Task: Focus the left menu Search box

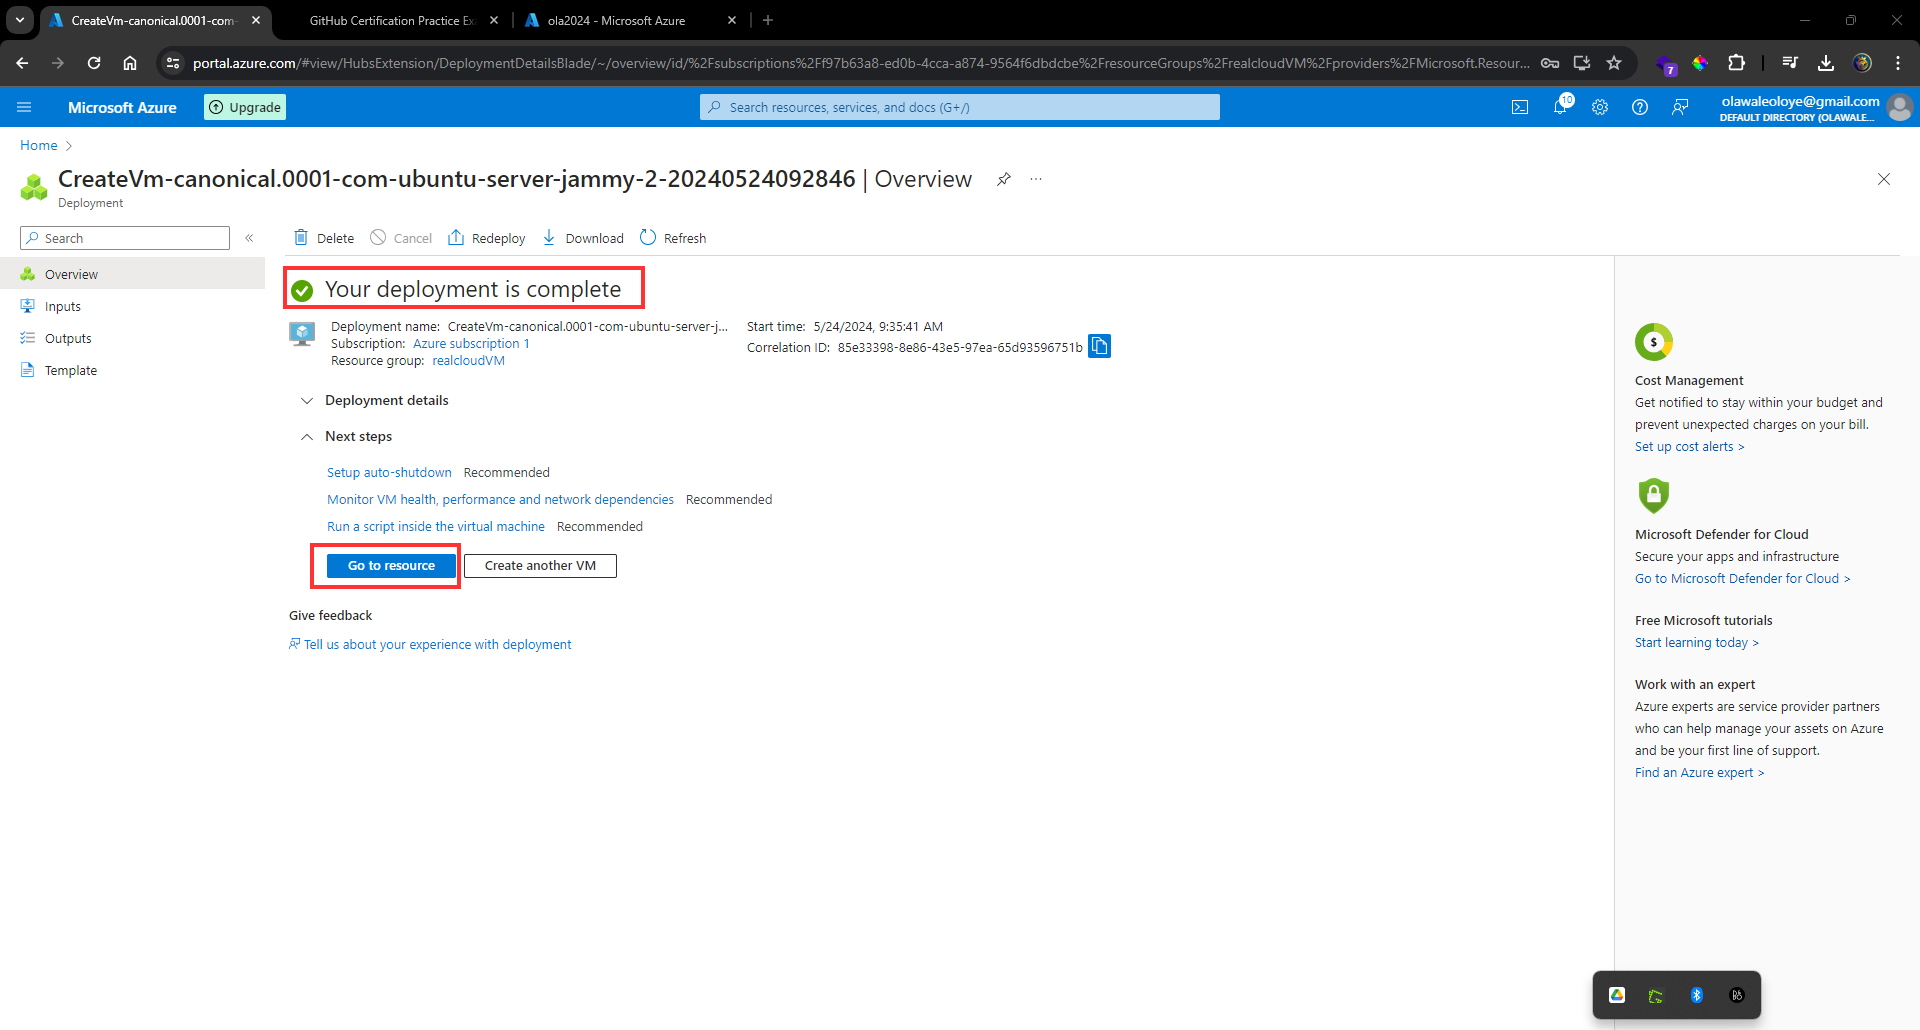Action: (125, 238)
